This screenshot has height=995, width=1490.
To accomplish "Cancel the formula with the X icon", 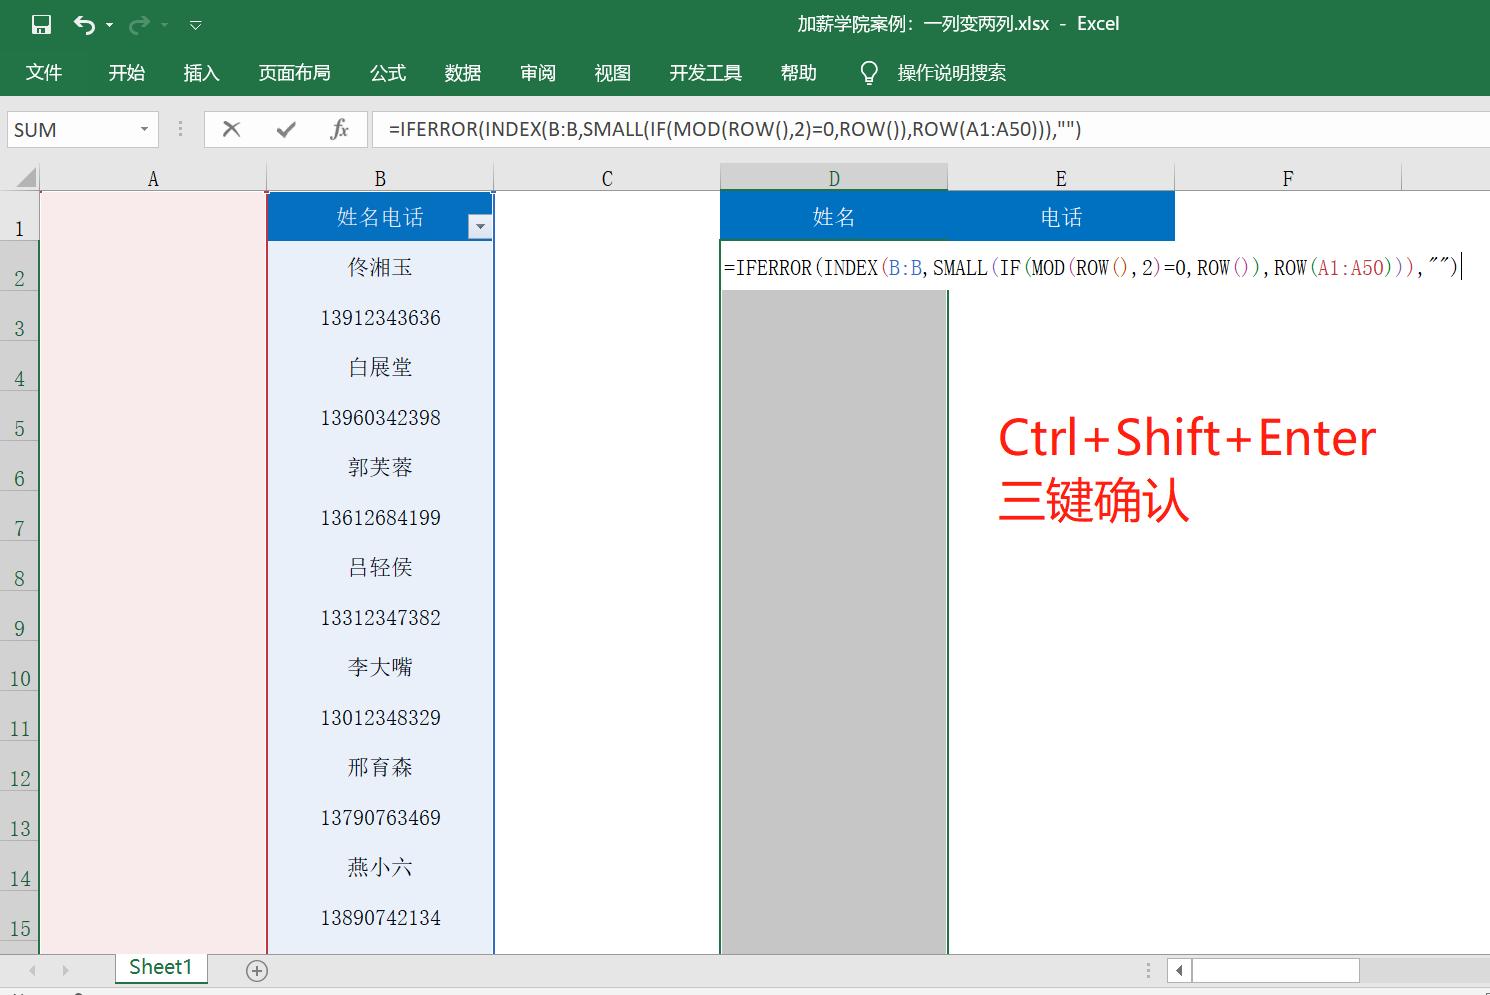I will [x=231, y=129].
